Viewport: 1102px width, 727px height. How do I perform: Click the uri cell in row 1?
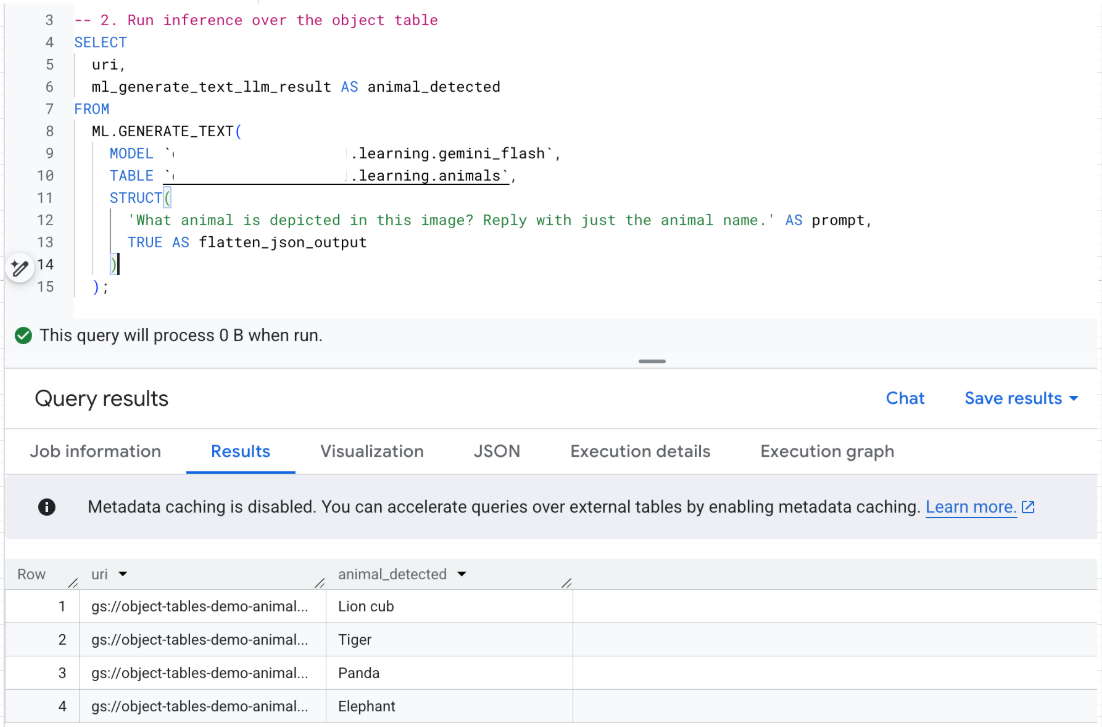[x=202, y=606]
